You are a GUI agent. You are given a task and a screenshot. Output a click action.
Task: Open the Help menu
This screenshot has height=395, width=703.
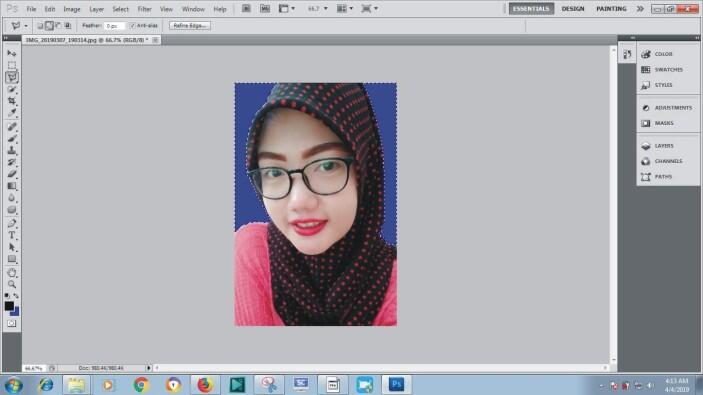[x=220, y=9]
